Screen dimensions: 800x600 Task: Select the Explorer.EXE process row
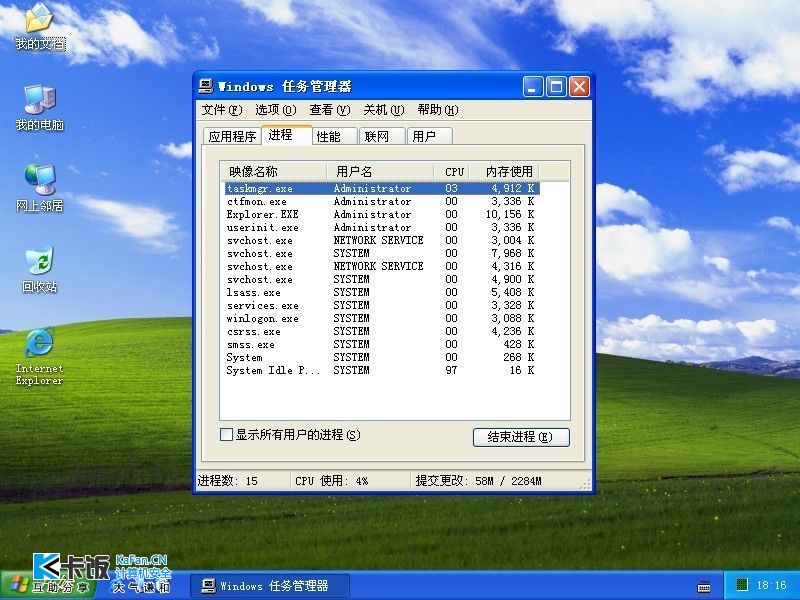click(382, 214)
